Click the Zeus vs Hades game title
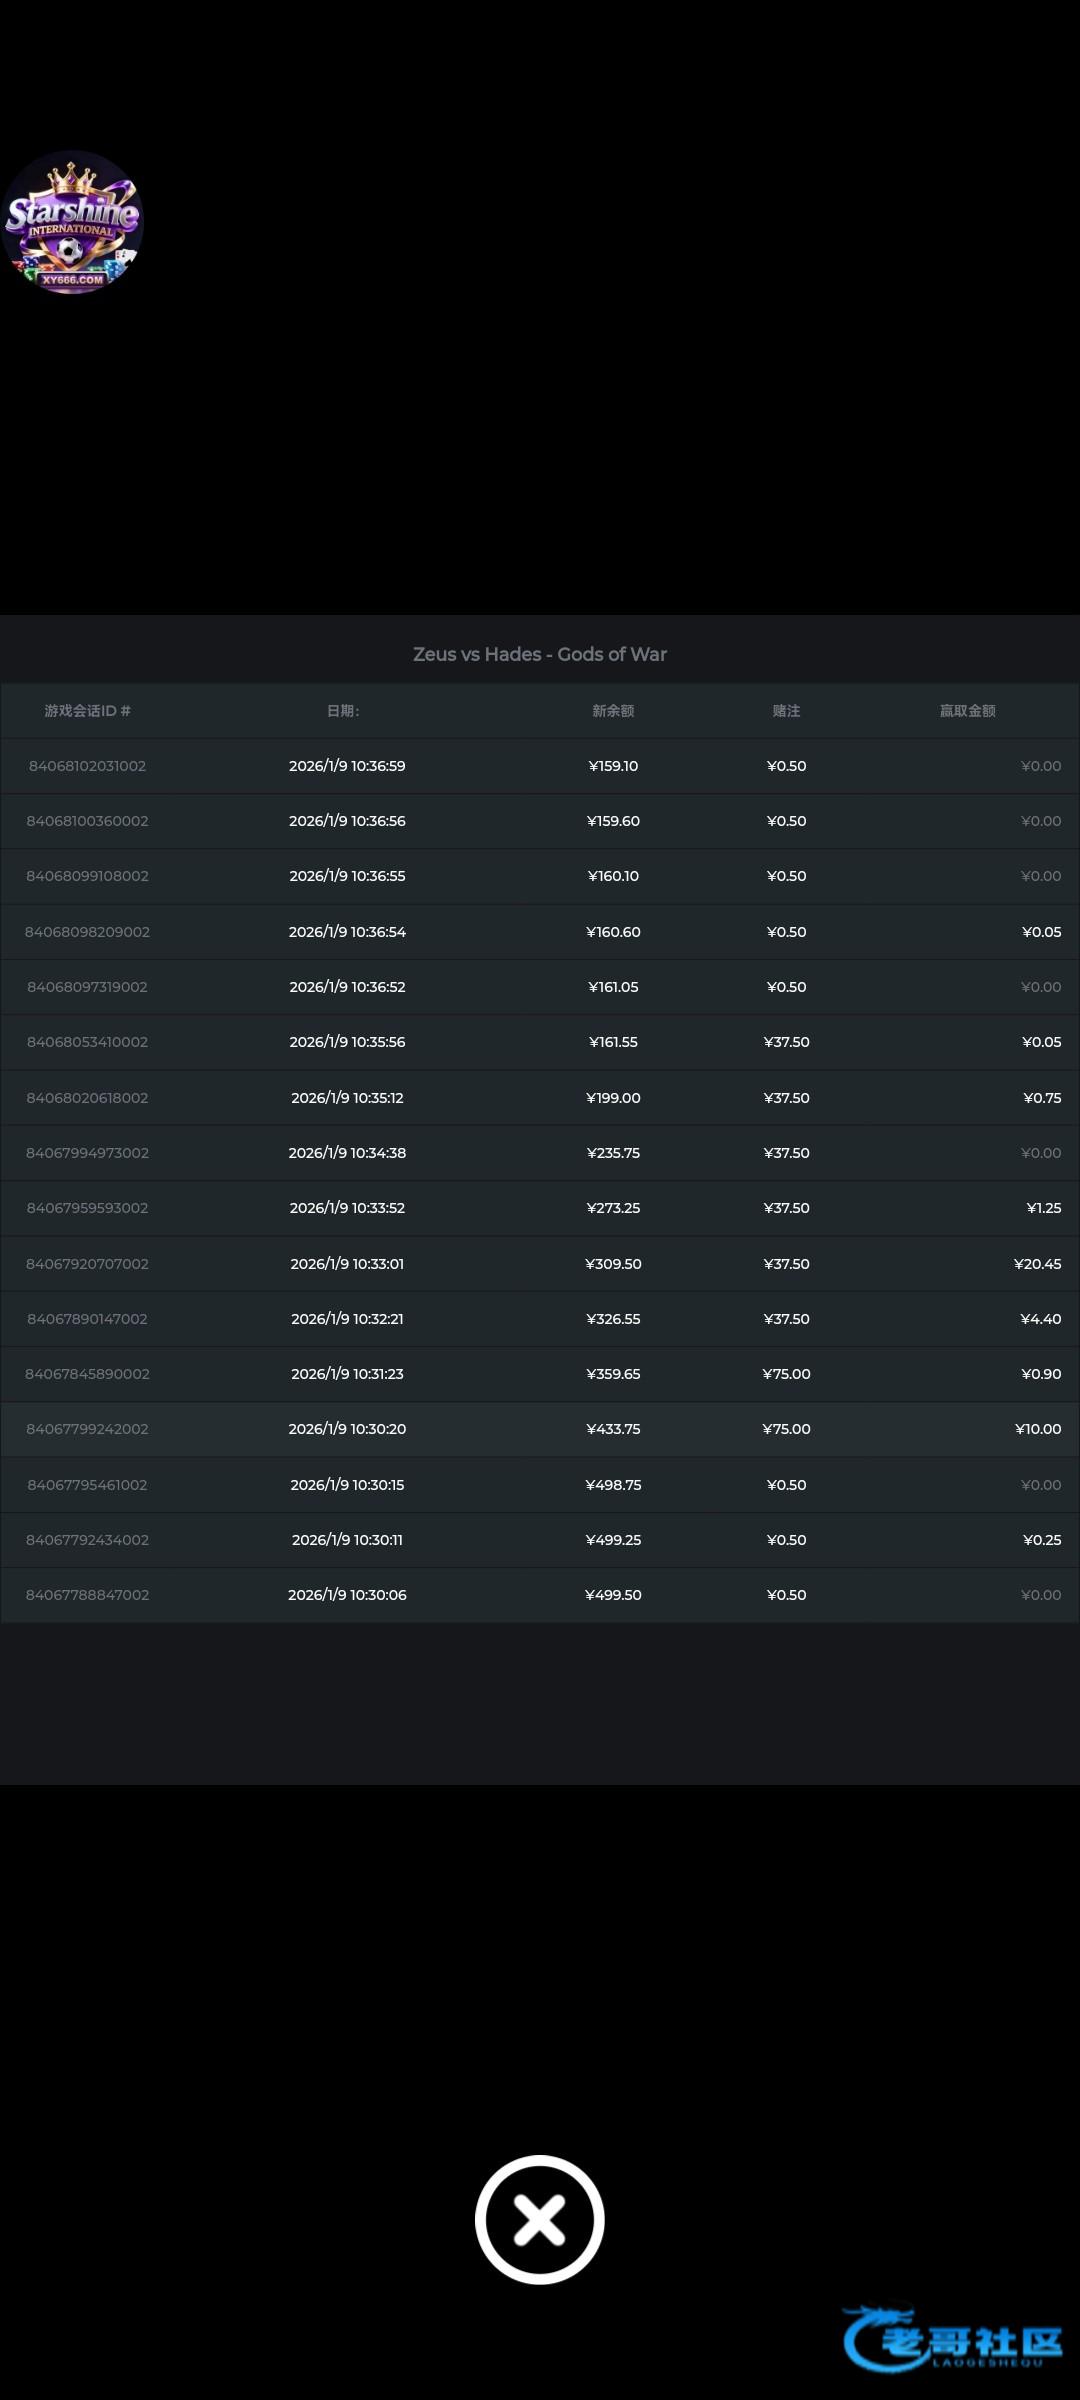This screenshot has width=1080, height=2400. [540, 654]
